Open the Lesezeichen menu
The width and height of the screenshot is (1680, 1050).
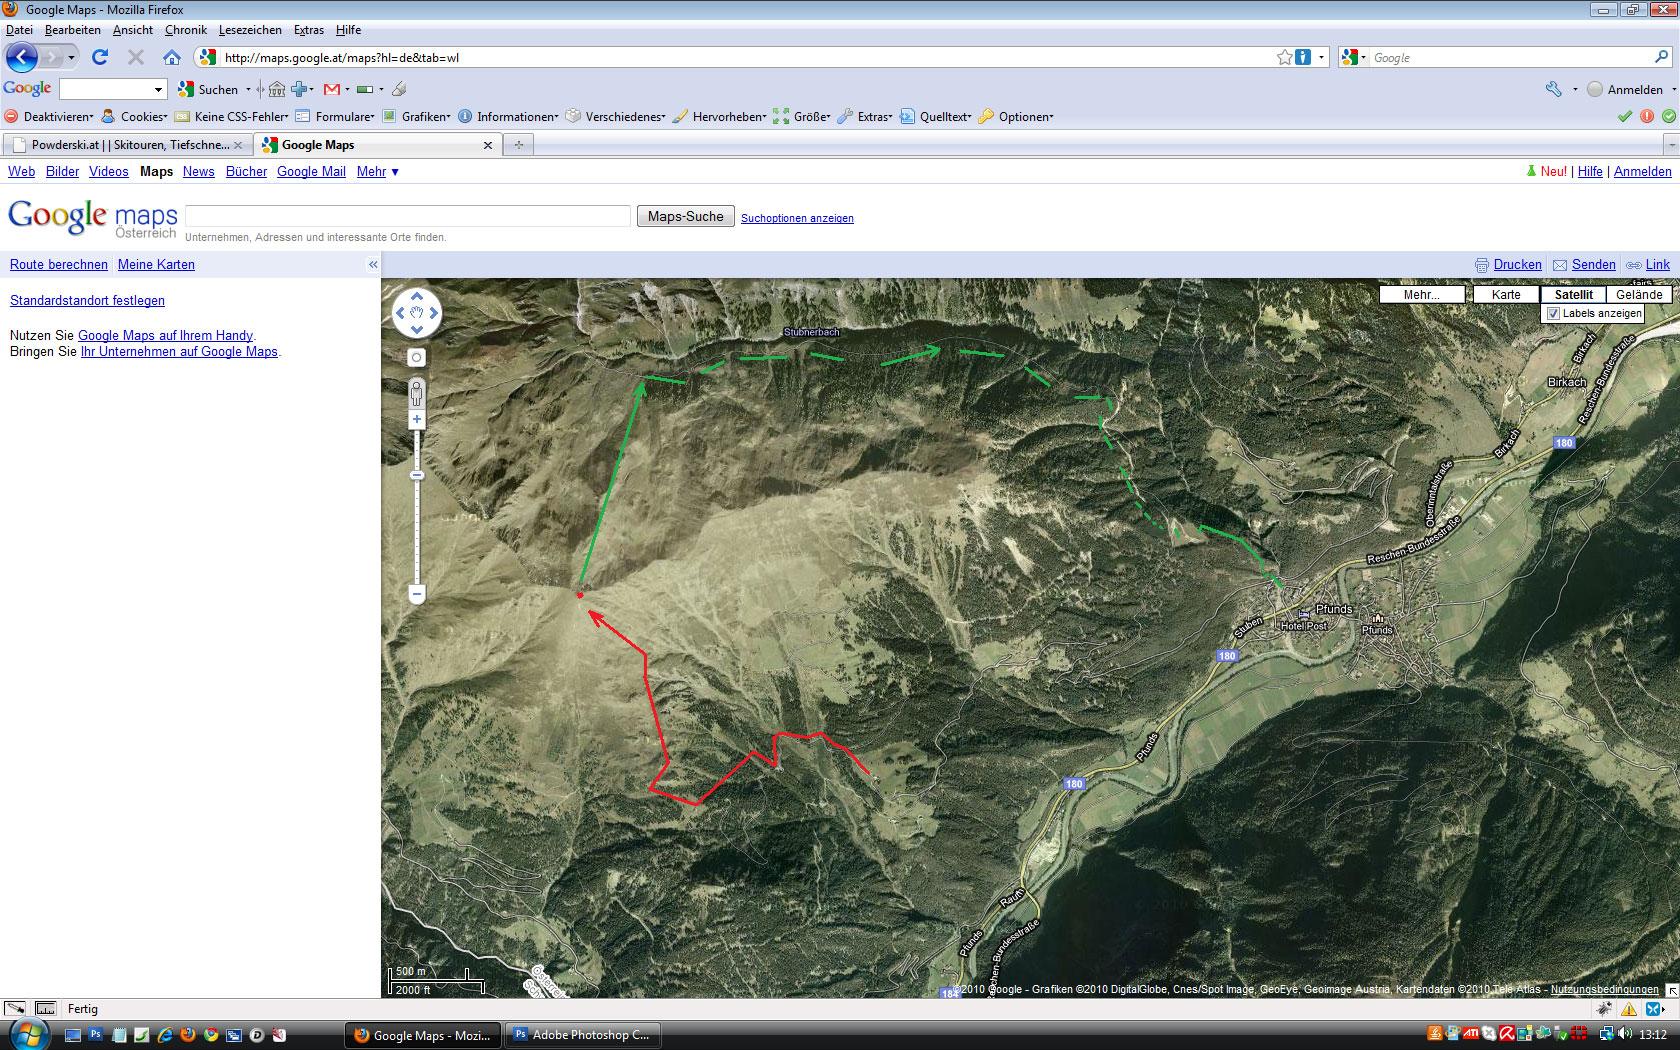(250, 30)
